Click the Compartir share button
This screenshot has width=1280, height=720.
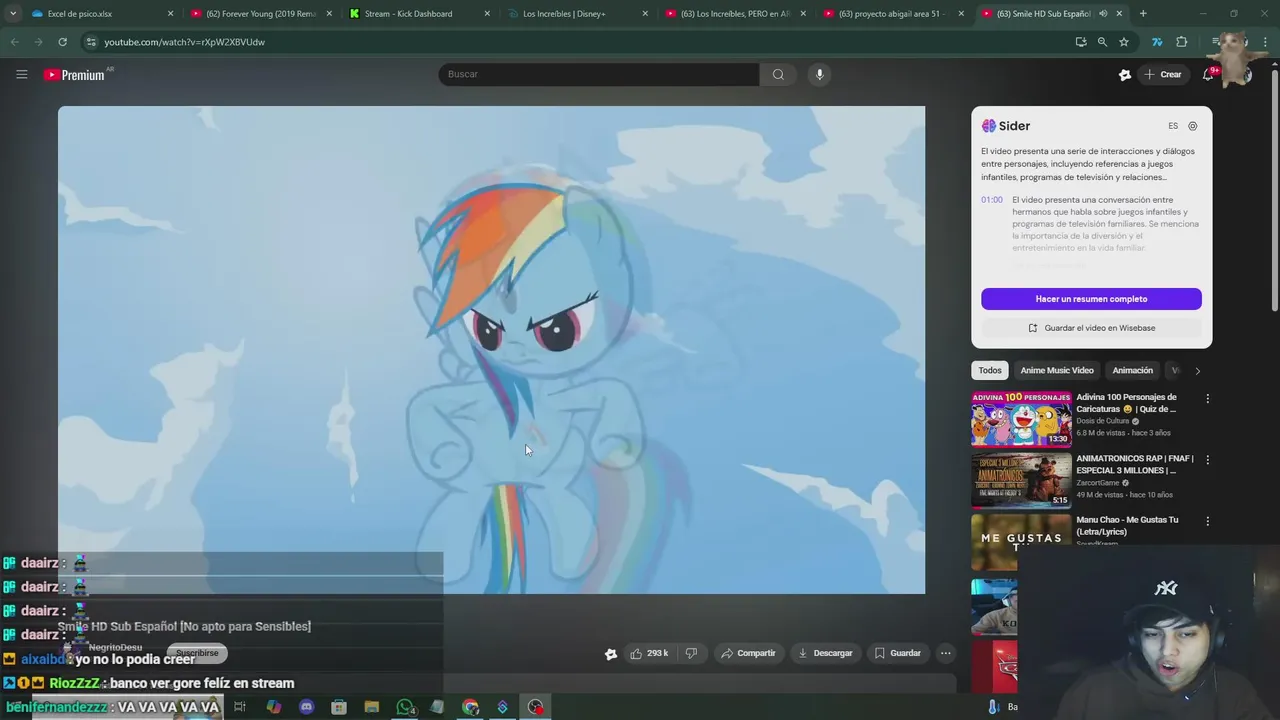(748, 653)
